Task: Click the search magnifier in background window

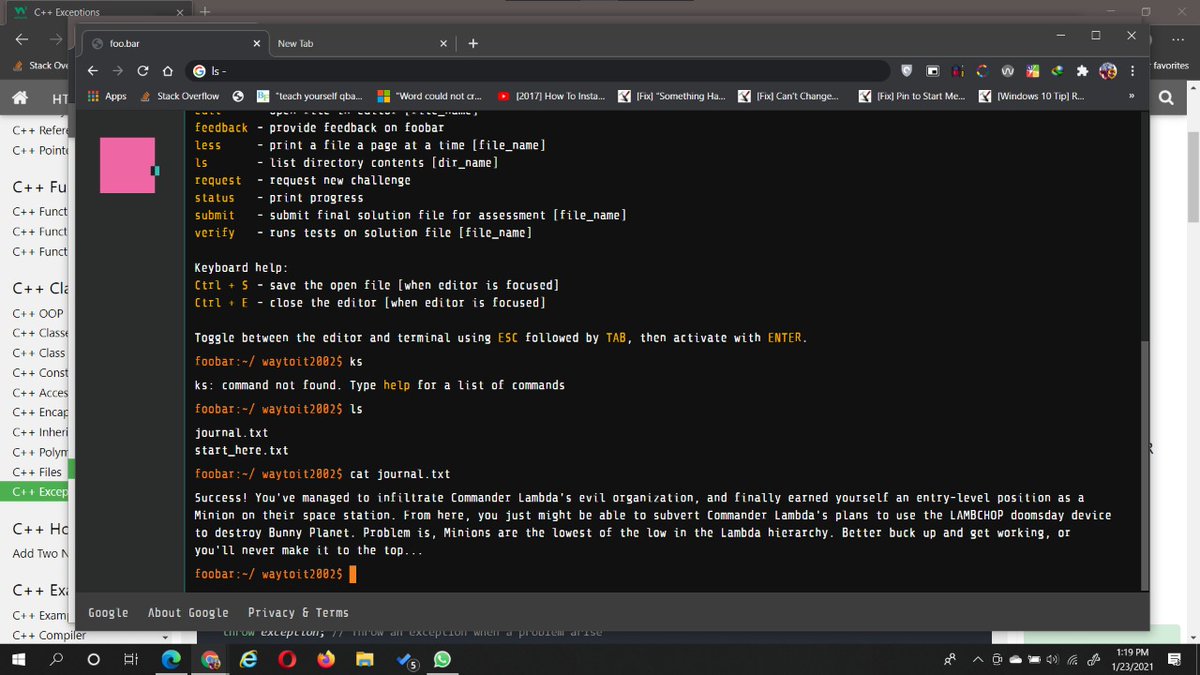Action: [x=1166, y=99]
